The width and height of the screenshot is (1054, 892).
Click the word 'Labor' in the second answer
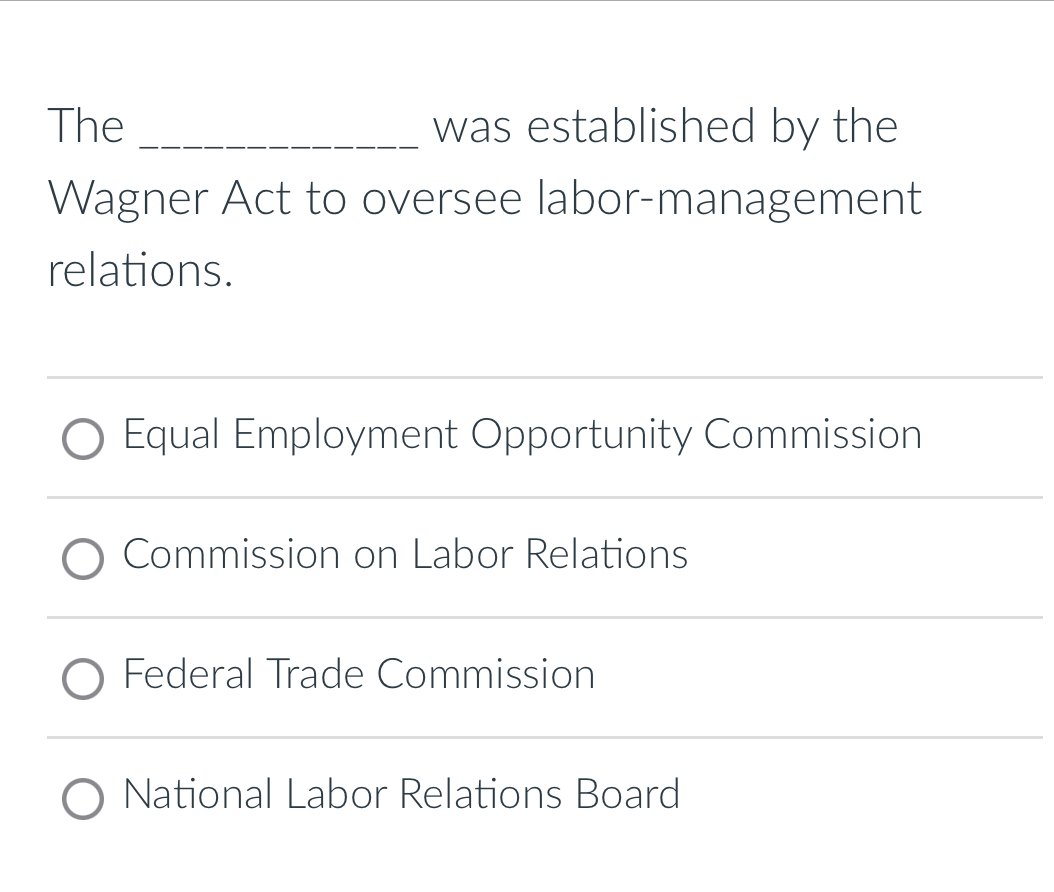tap(462, 554)
